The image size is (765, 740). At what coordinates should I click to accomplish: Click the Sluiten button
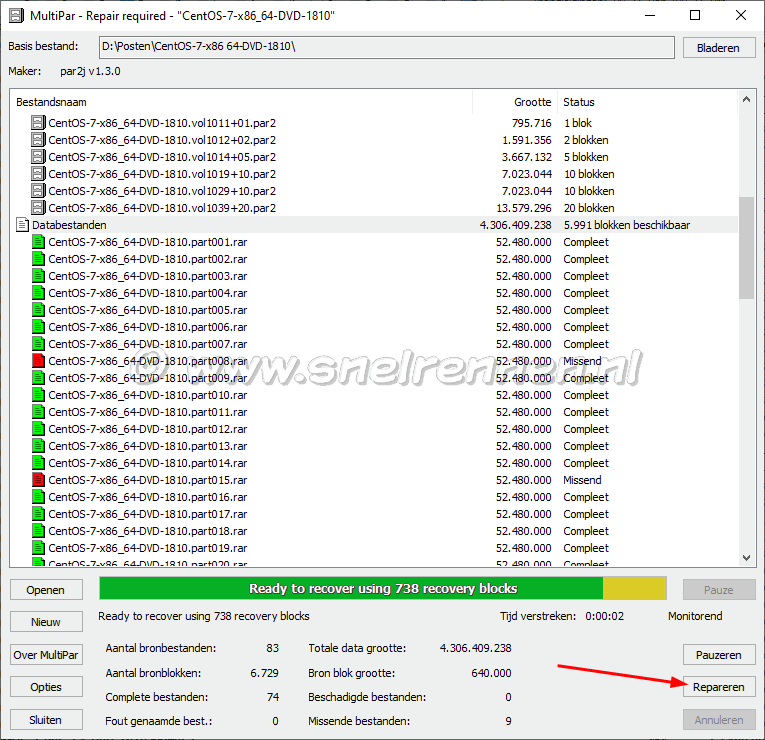[x=46, y=720]
